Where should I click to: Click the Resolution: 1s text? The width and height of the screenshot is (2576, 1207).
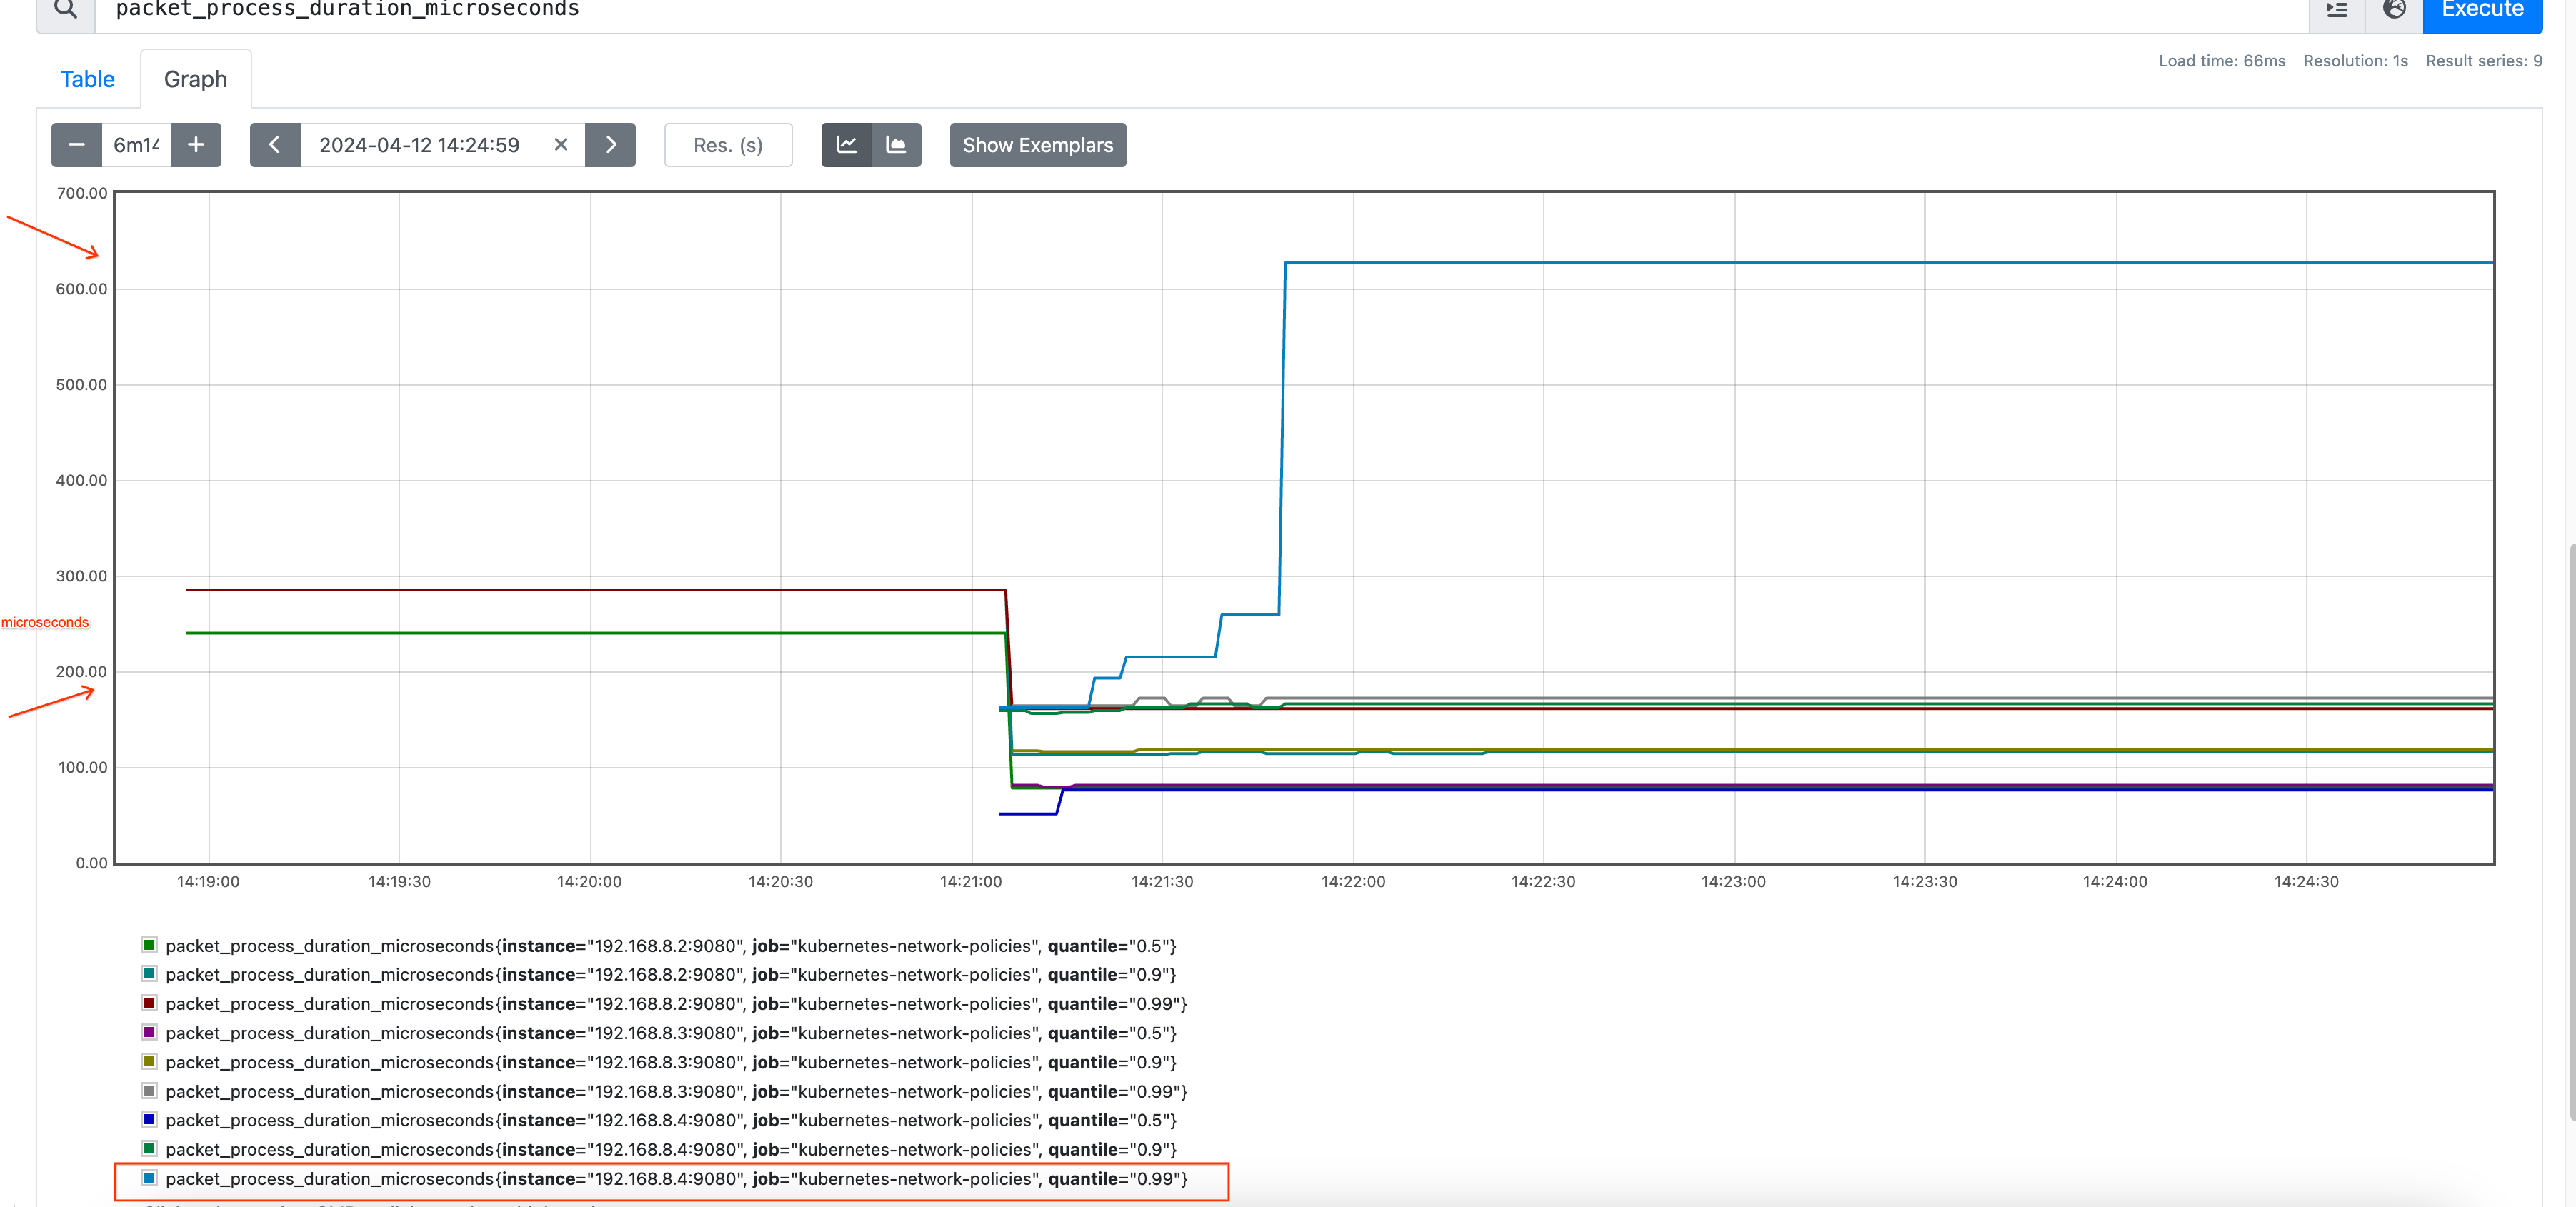pos(2355,61)
